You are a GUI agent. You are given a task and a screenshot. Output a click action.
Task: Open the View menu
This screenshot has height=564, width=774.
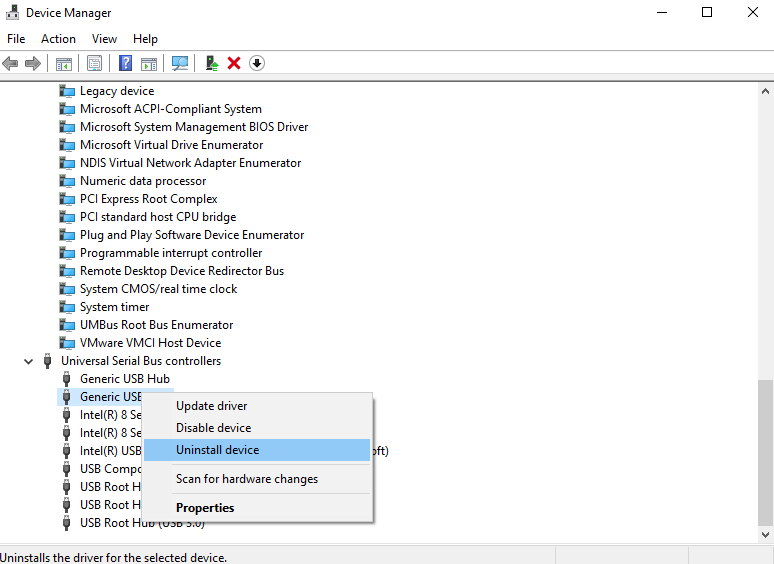tap(104, 39)
